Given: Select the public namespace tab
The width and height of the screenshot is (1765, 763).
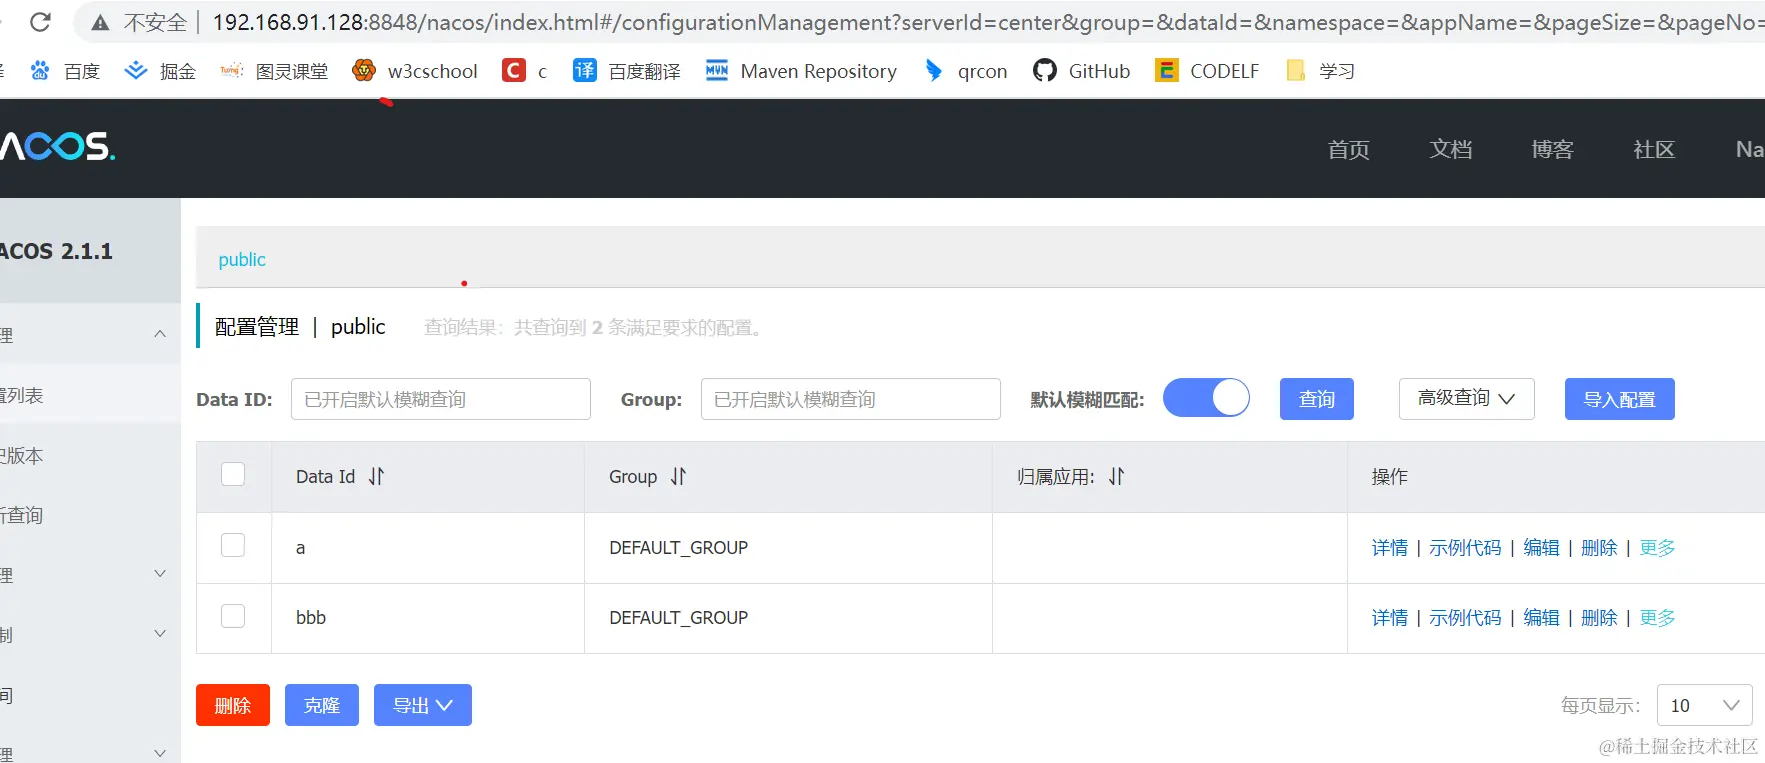Looking at the screenshot, I should [x=242, y=260].
